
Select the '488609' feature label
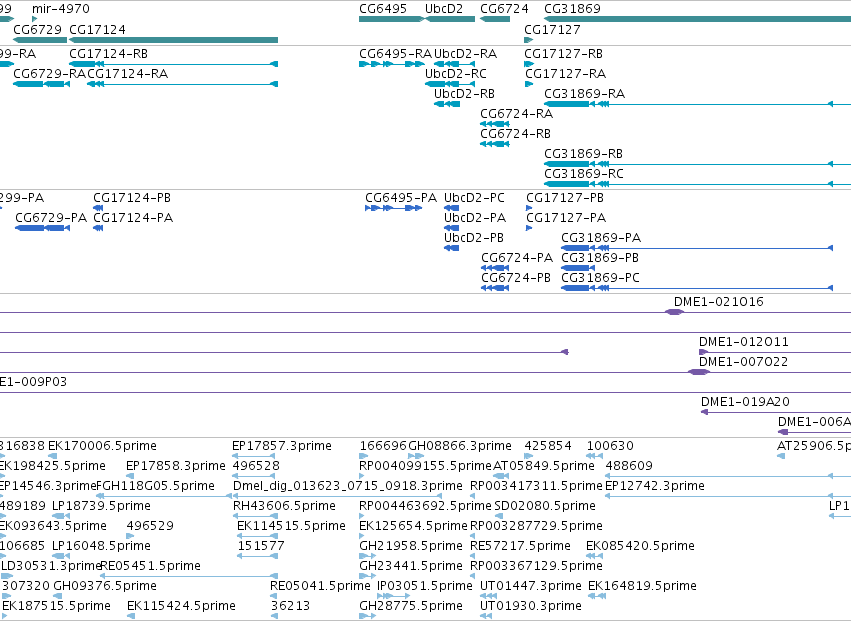point(629,466)
